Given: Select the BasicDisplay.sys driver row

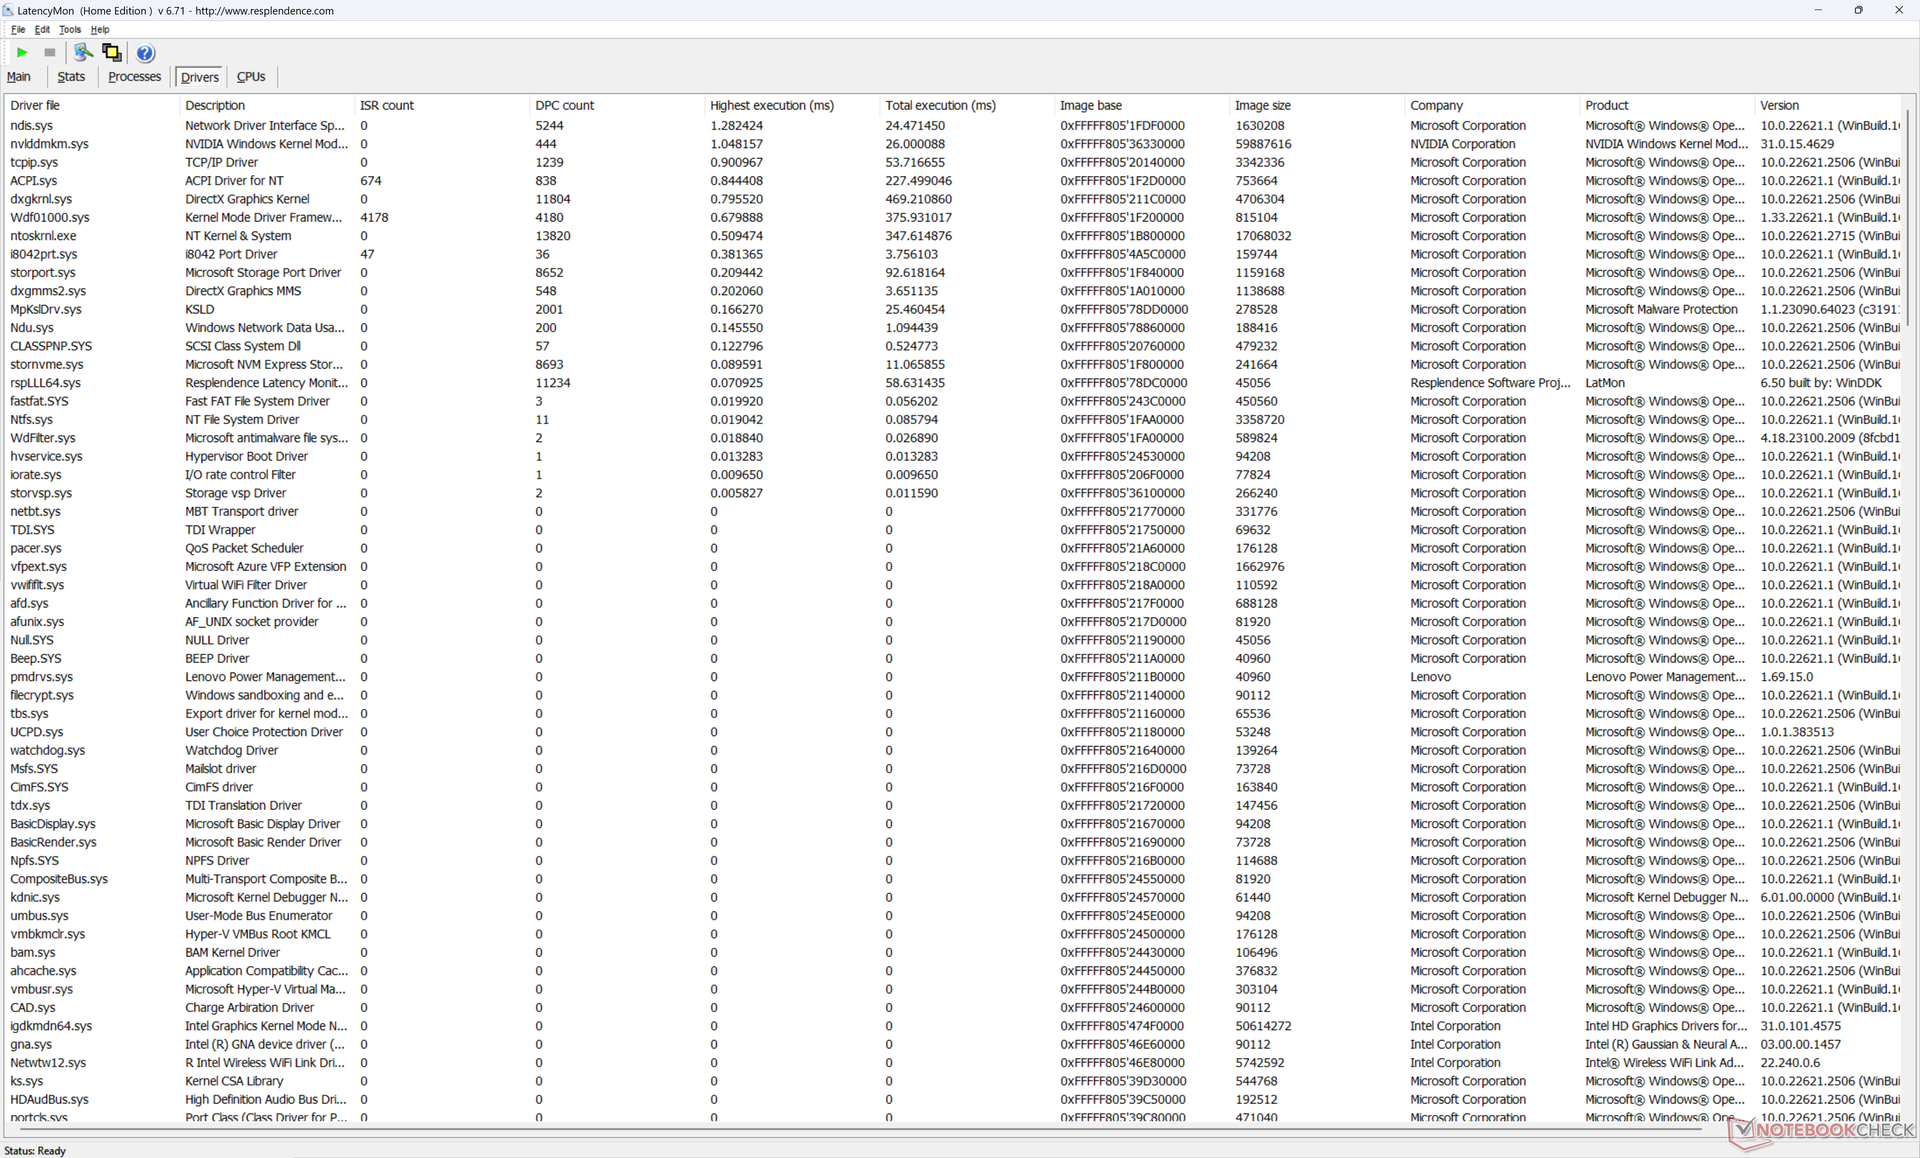Looking at the screenshot, I should pyautogui.click(x=954, y=824).
